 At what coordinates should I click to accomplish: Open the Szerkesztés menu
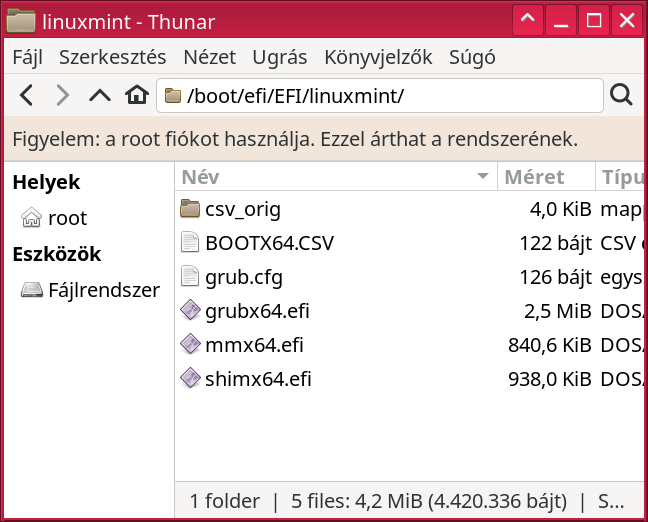[x=112, y=57]
